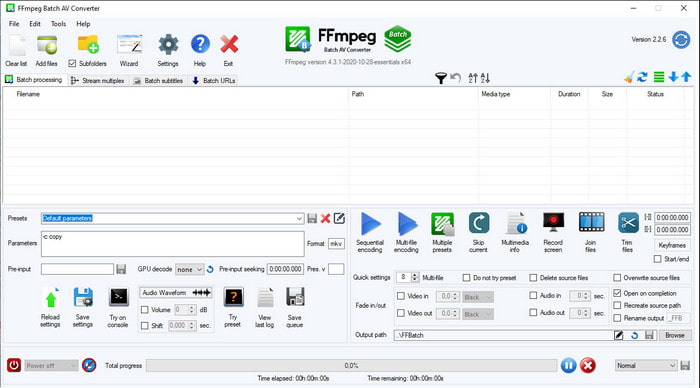The width and height of the screenshot is (700, 388).
Task: Open View last log
Action: 265,298
